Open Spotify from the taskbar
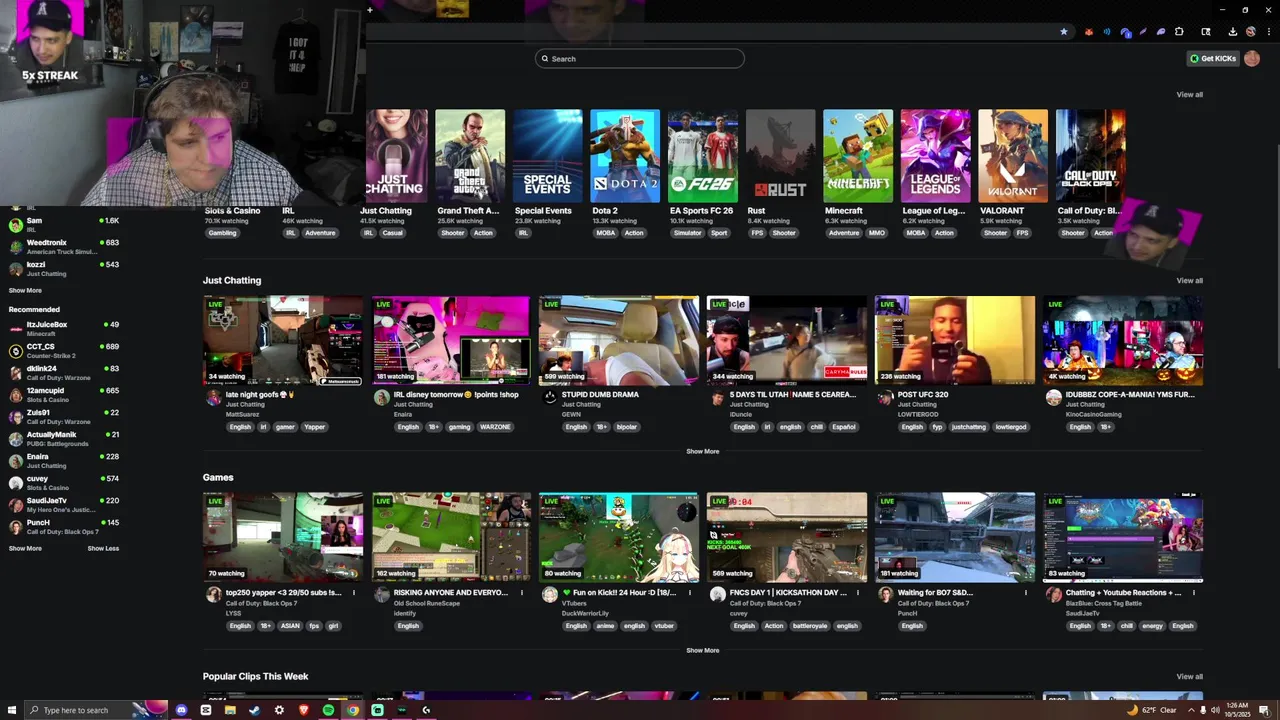Viewport: 1280px width, 720px height. point(328,710)
